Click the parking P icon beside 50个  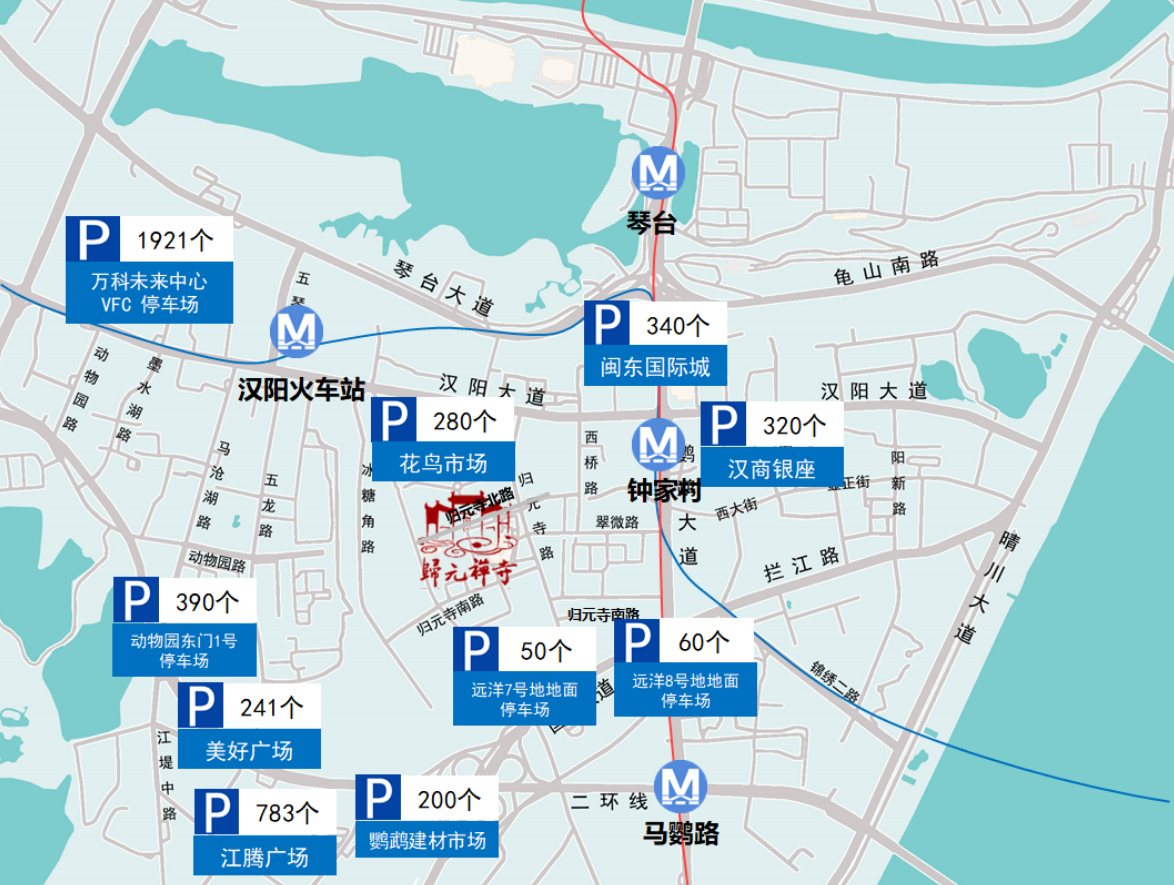click(476, 649)
